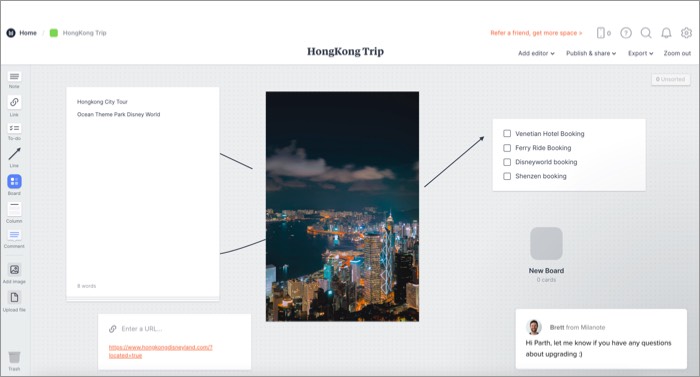Select the Link tool in sidebar
The image size is (700, 377).
[14, 102]
